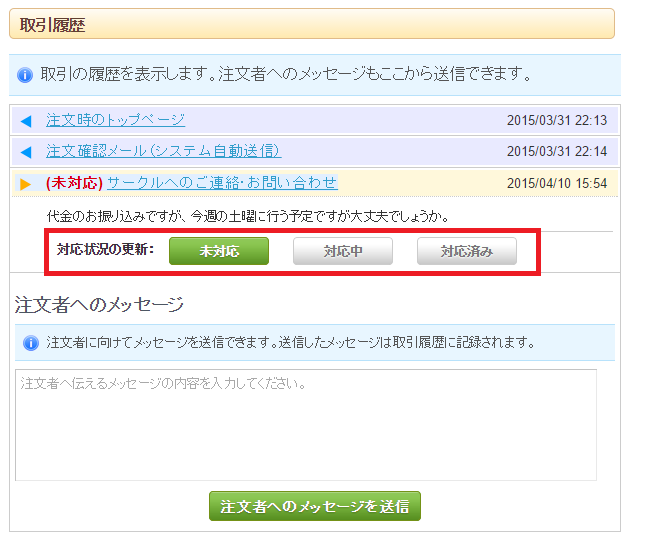This screenshot has height=558, width=649.
Task: Focus the 注文者へ伝えるメッセージ text area
Action: [x=306, y=425]
